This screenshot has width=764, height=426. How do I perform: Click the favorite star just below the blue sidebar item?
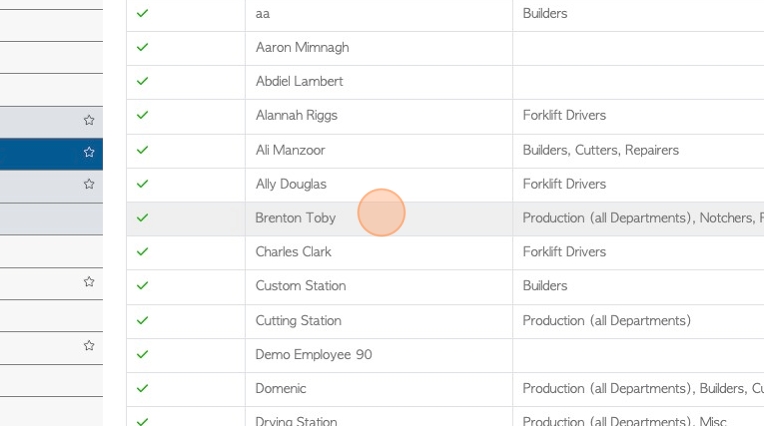tap(89, 184)
